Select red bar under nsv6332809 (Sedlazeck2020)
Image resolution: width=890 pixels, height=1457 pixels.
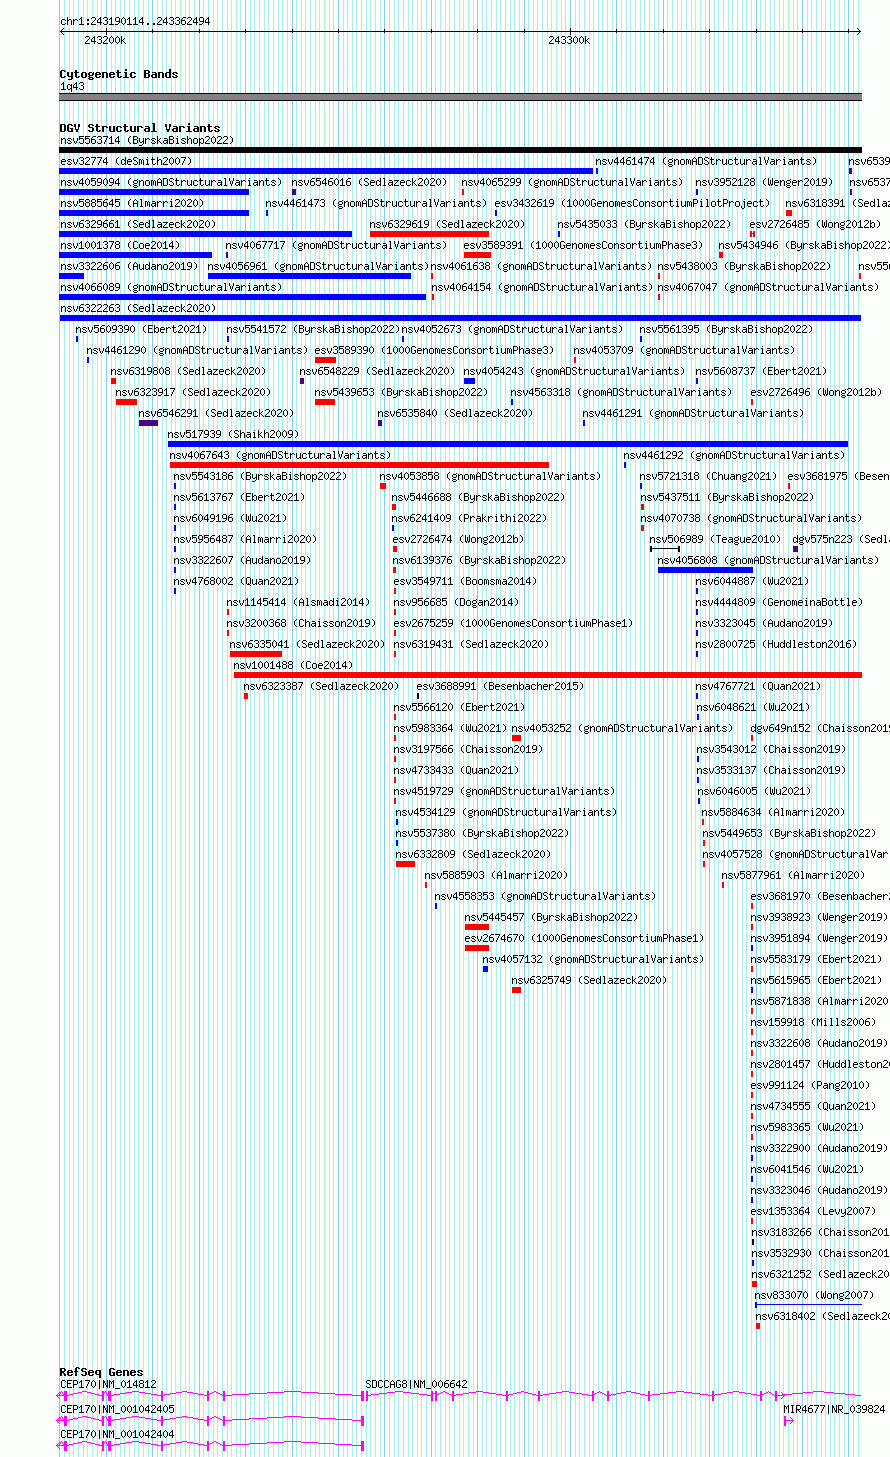[405, 864]
